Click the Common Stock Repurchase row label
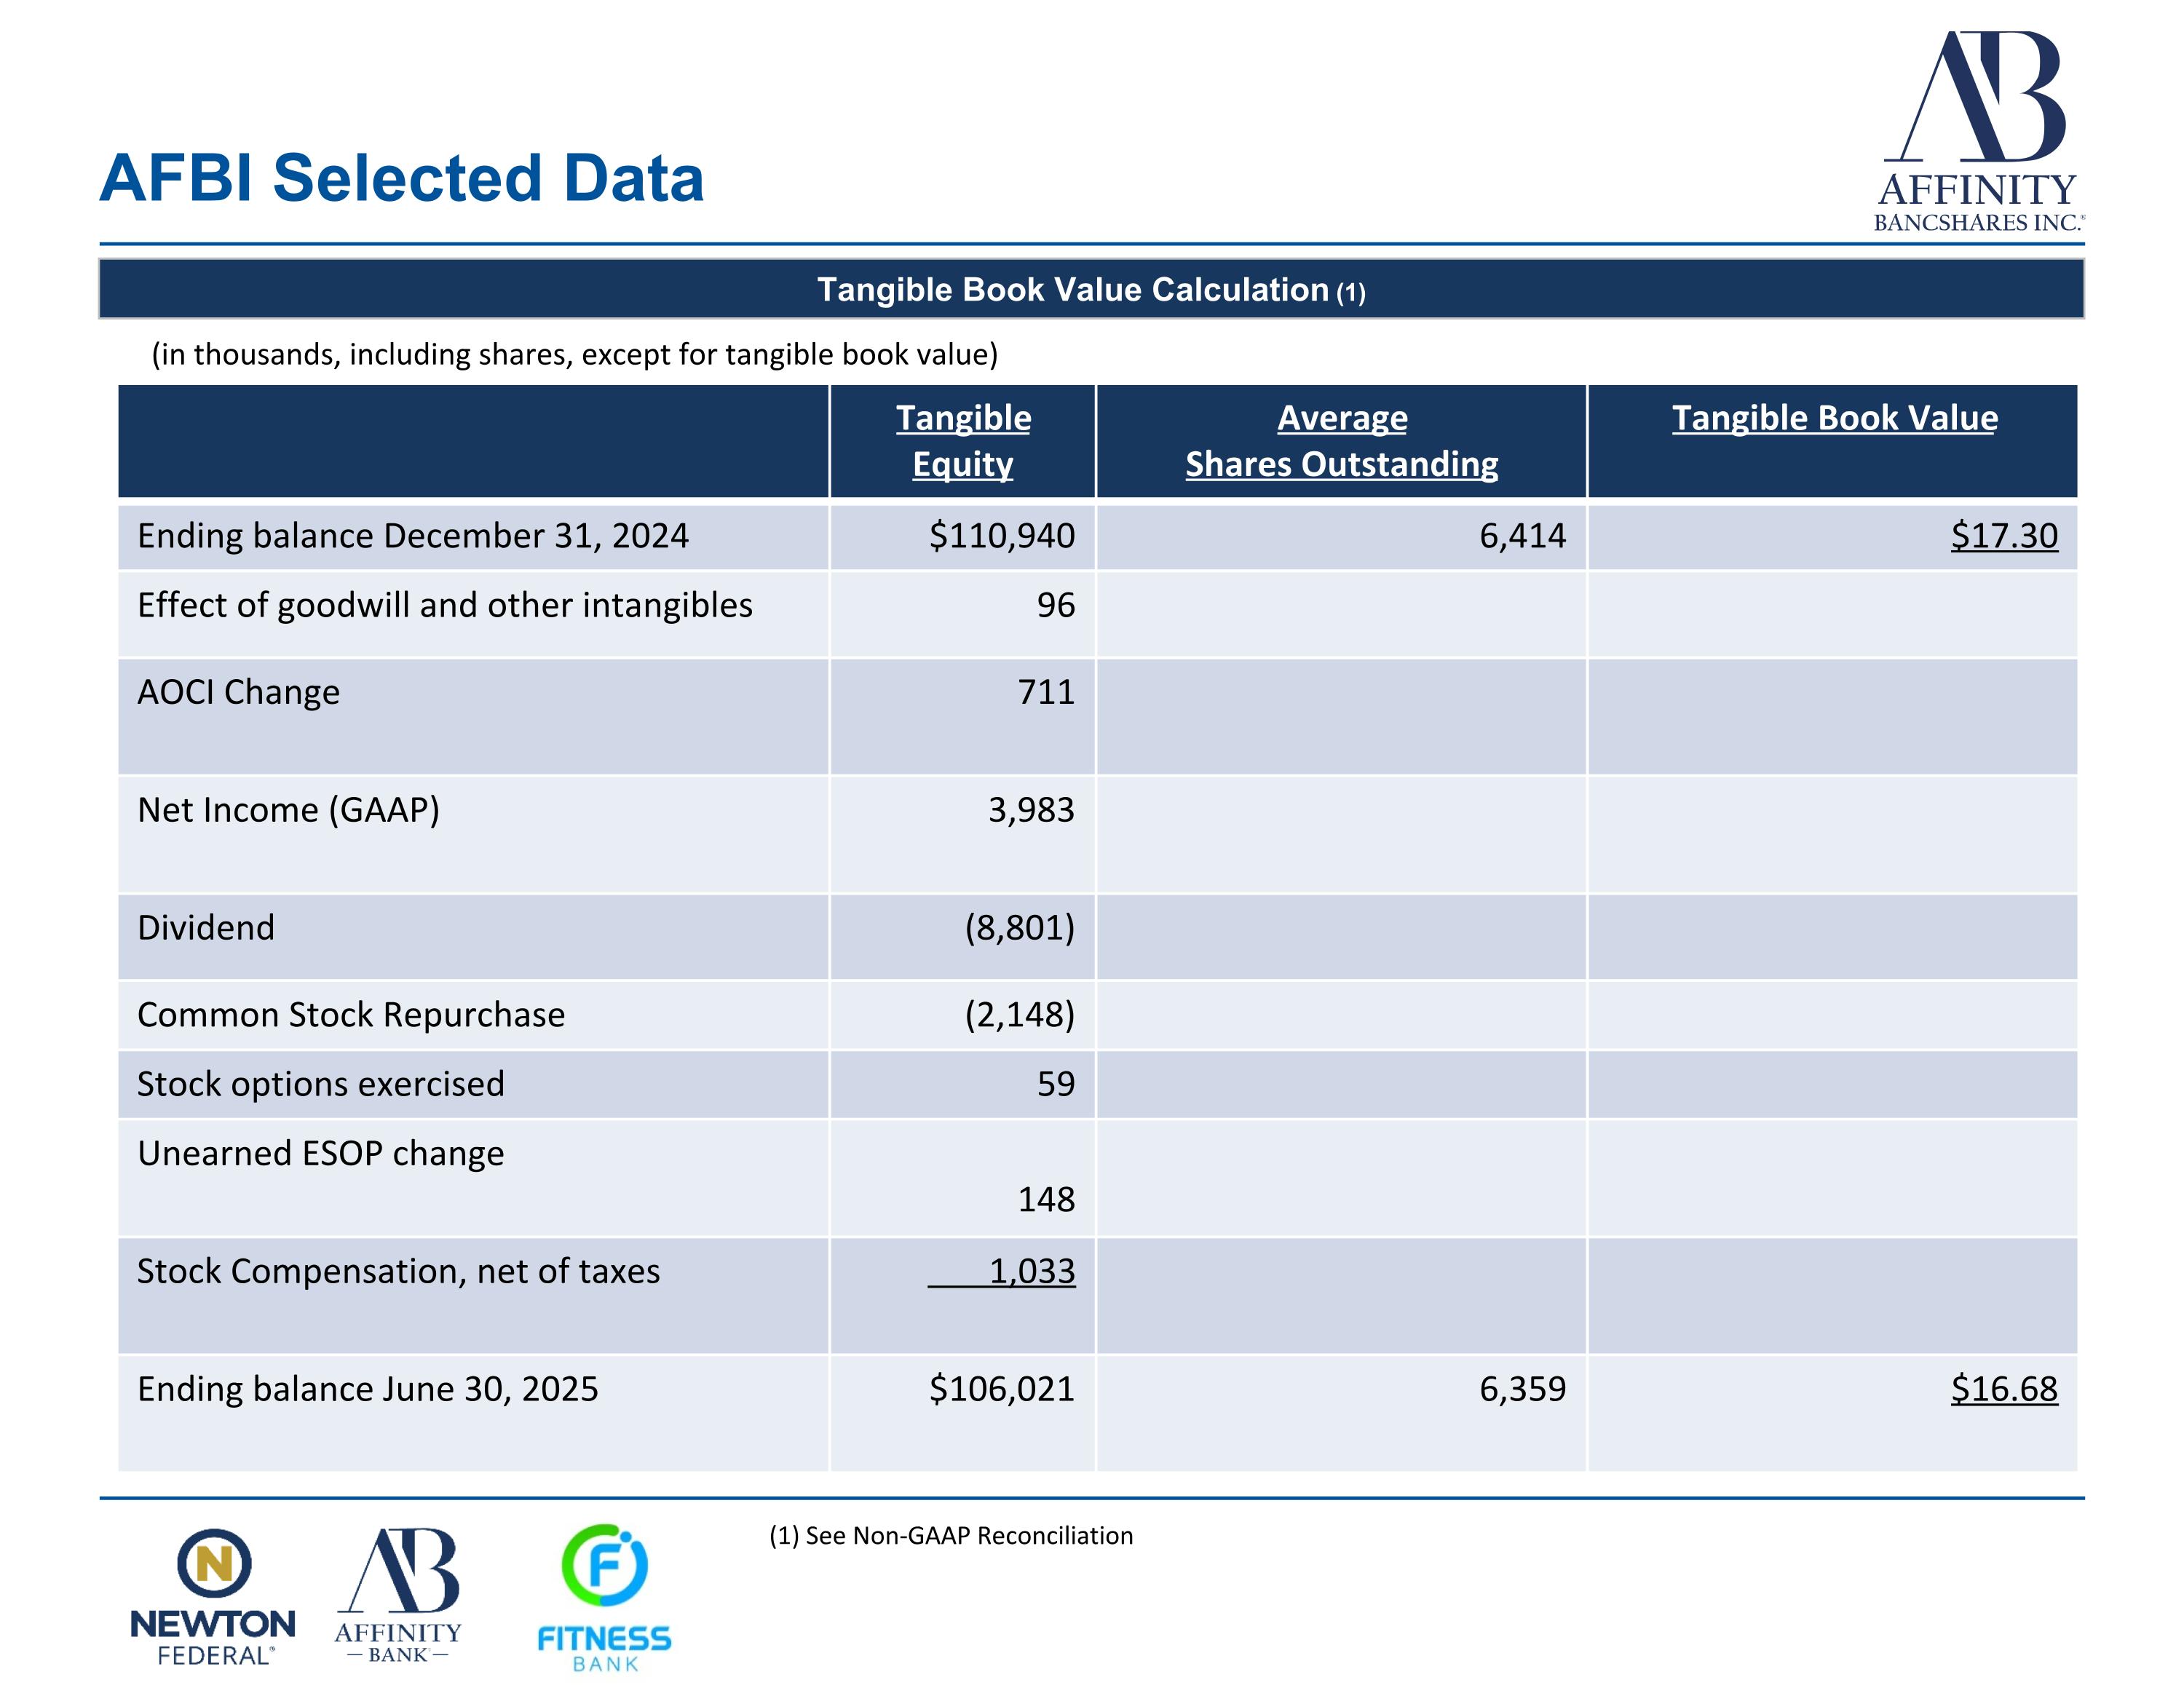 [351, 1015]
